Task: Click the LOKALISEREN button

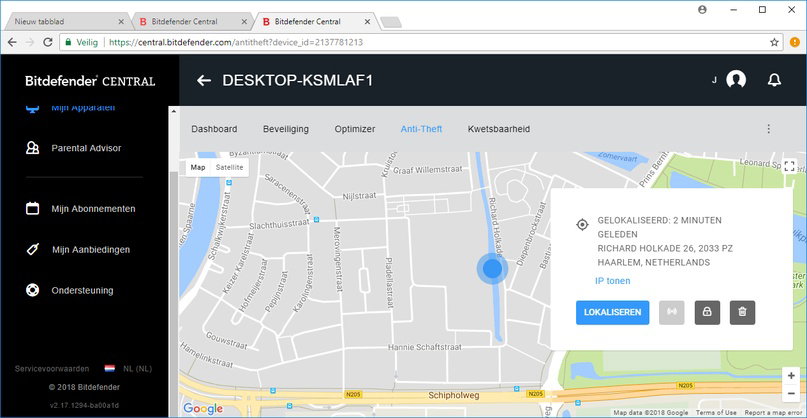Action: tap(612, 312)
